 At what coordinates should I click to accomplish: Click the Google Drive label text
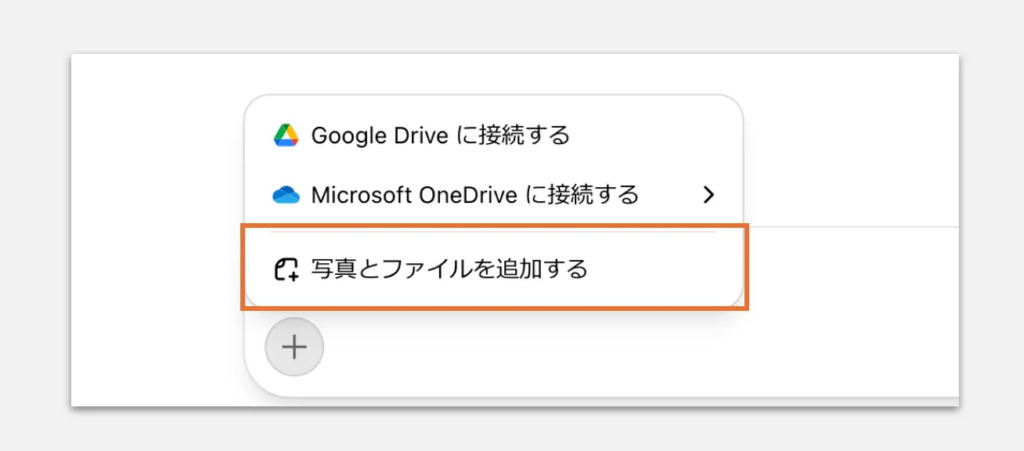point(379,135)
